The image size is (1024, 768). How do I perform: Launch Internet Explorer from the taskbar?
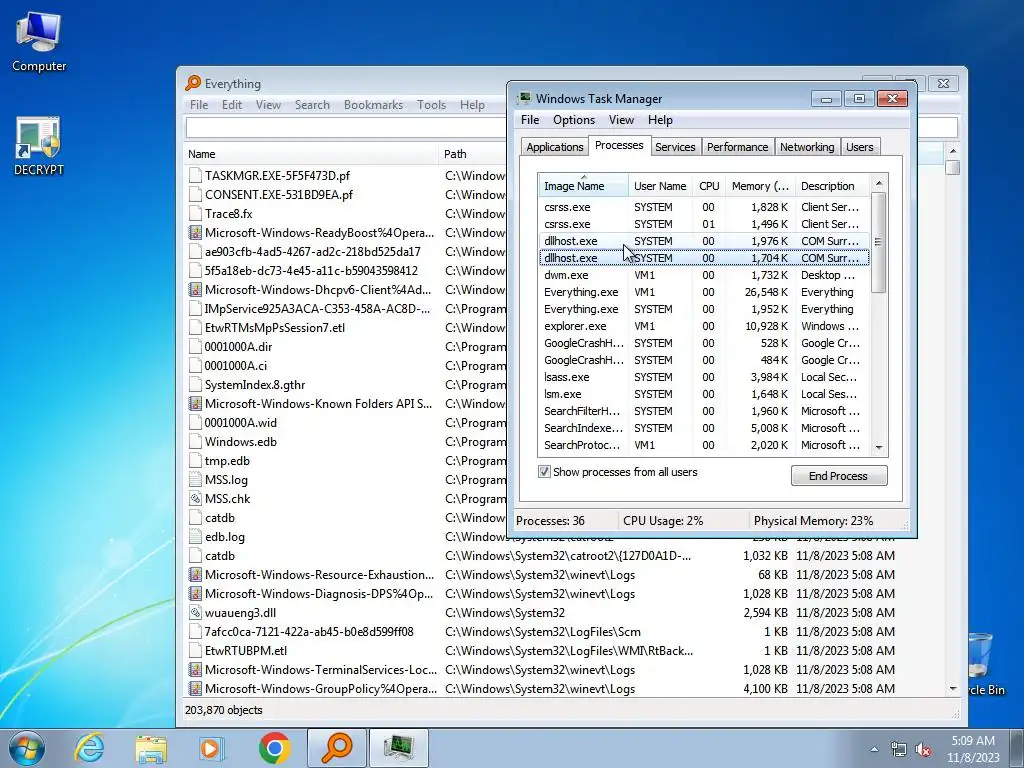click(x=89, y=748)
